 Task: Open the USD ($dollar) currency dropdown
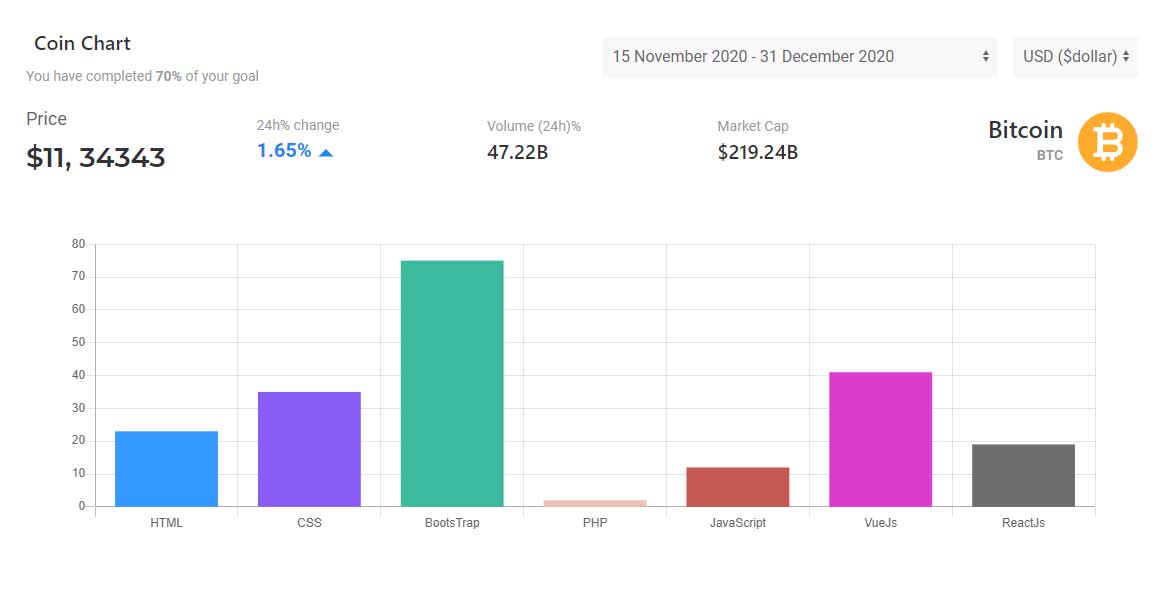(x=1075, y=57)
